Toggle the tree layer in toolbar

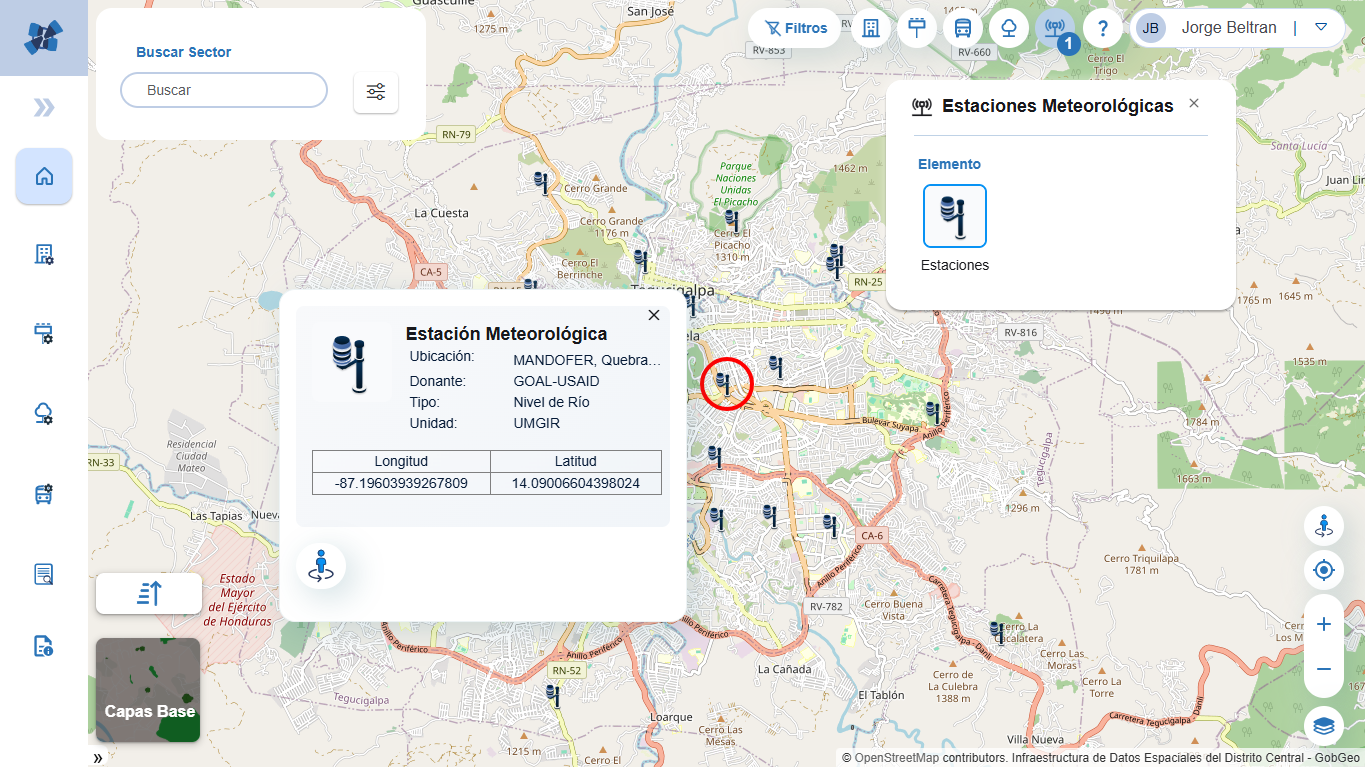coord(1009,28)
